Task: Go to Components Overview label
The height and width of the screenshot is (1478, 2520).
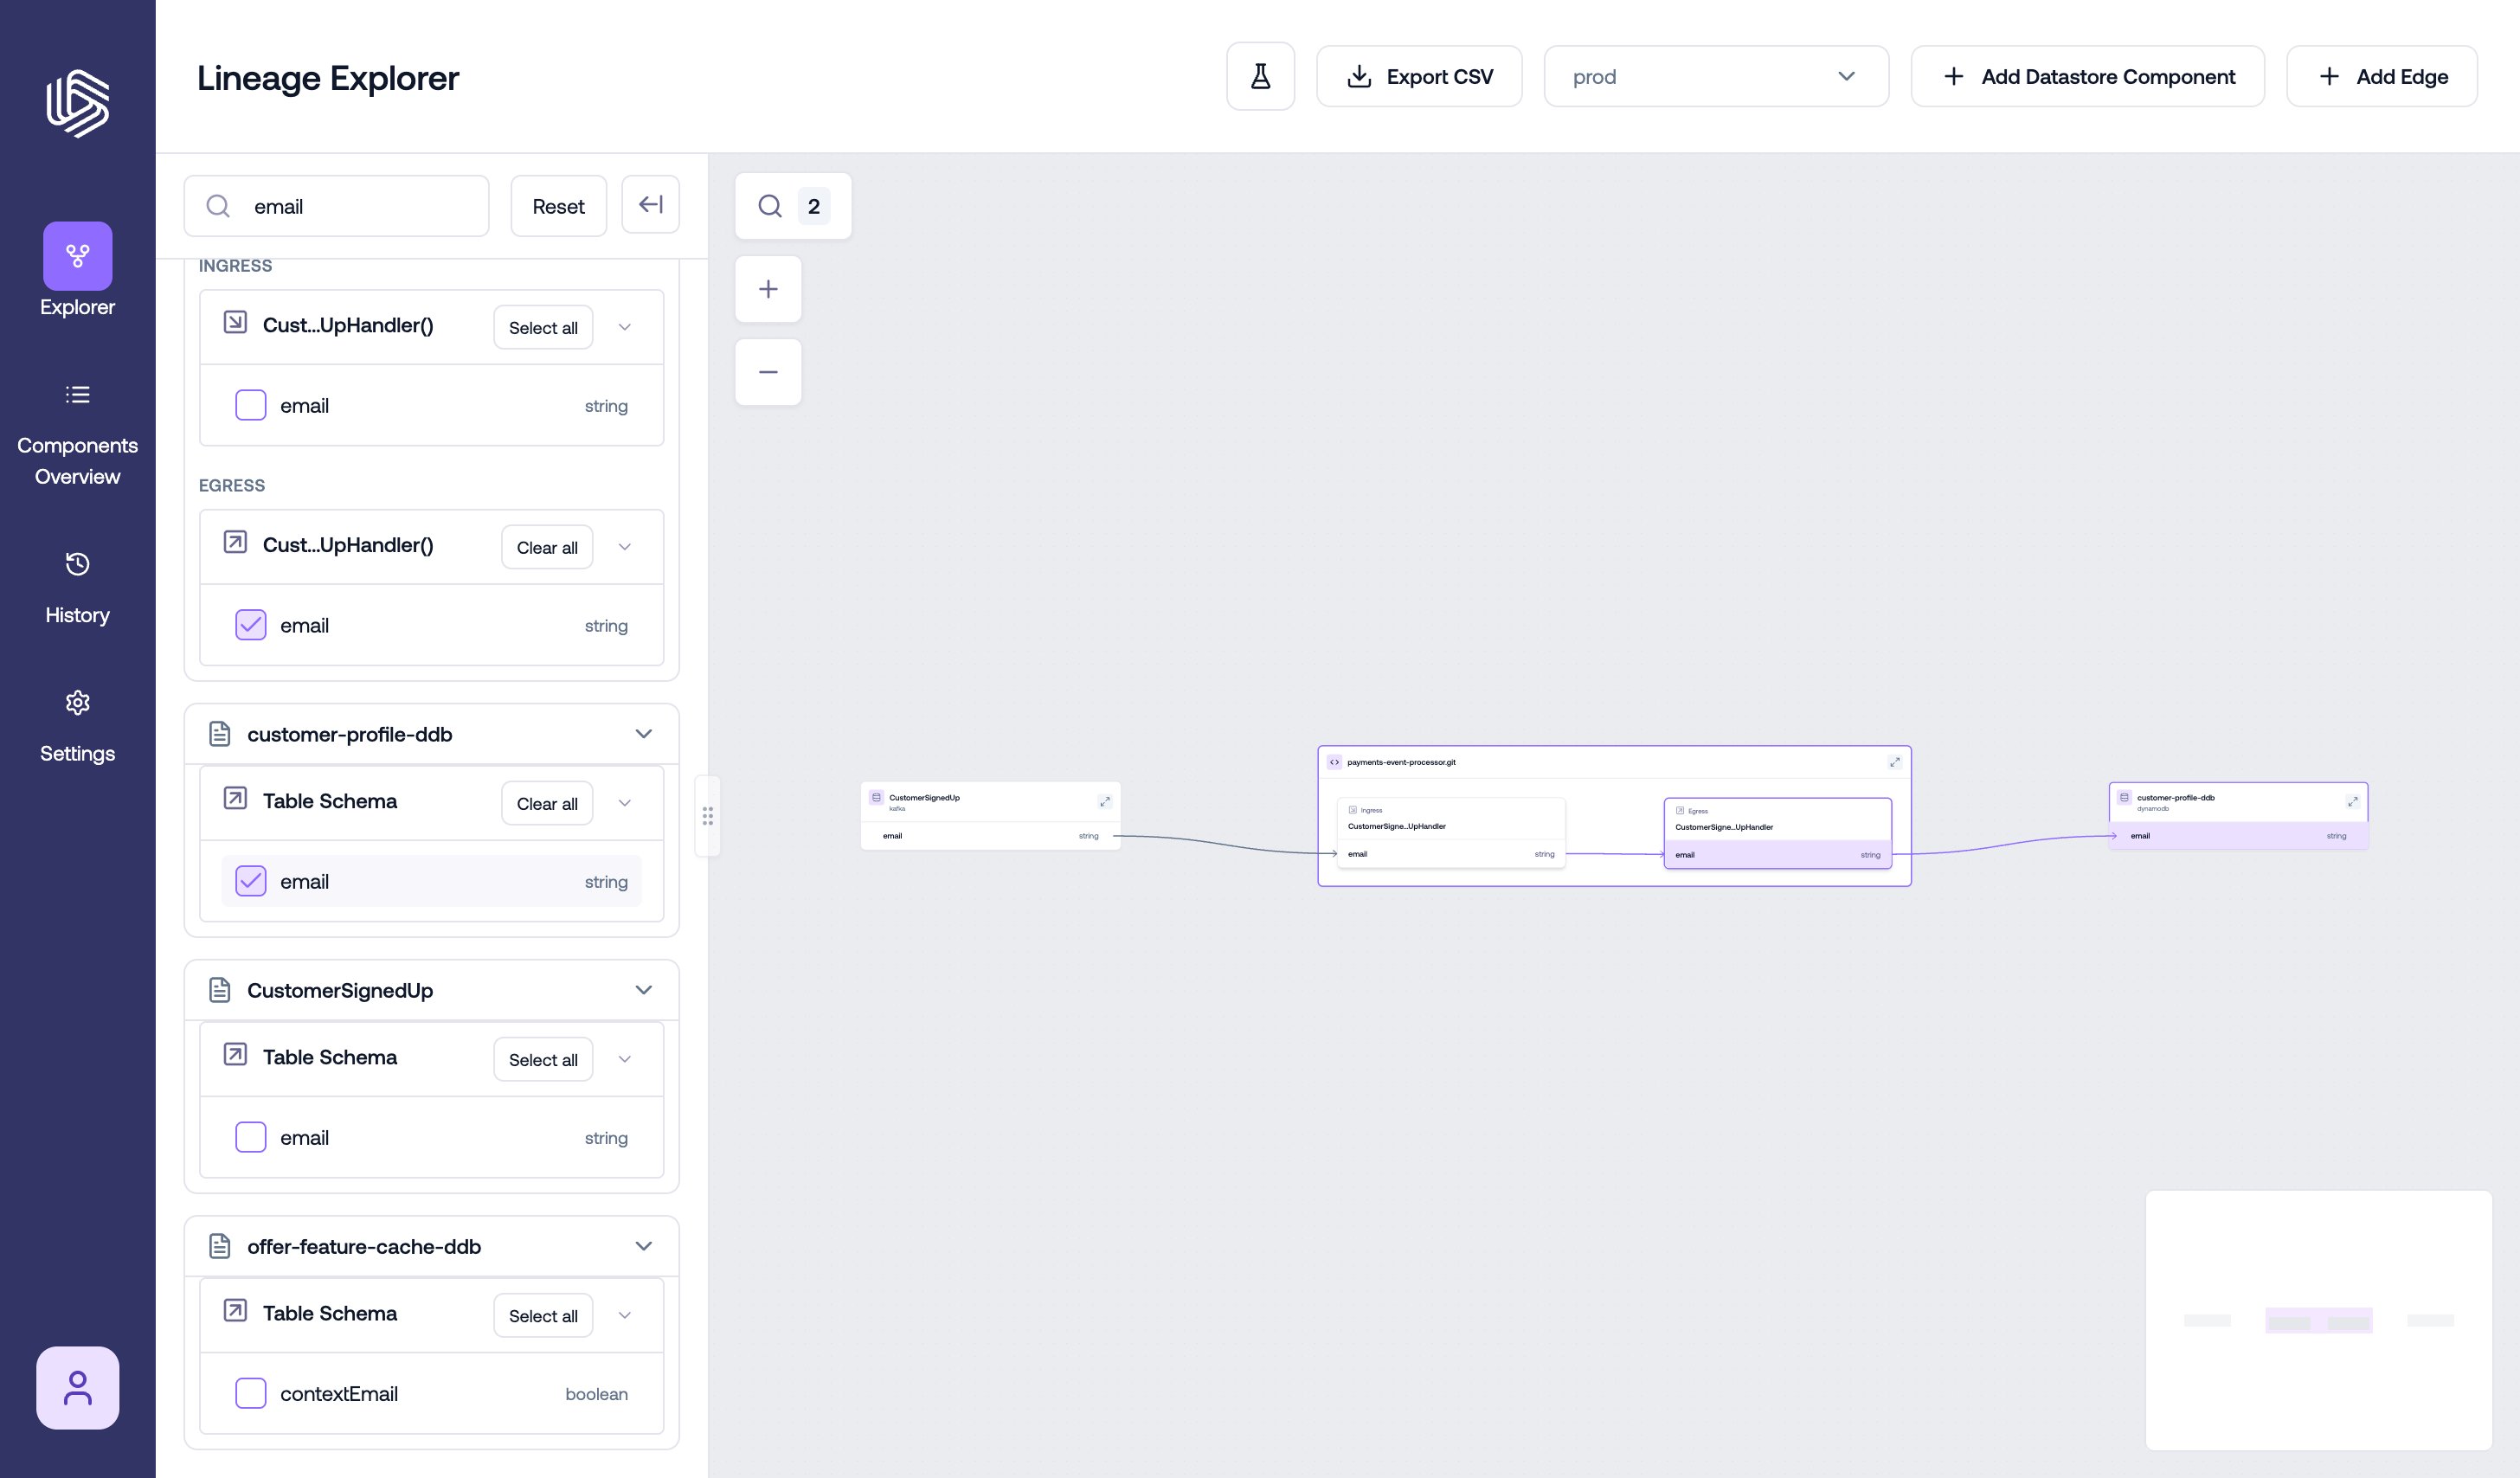Action: point(78,461)
